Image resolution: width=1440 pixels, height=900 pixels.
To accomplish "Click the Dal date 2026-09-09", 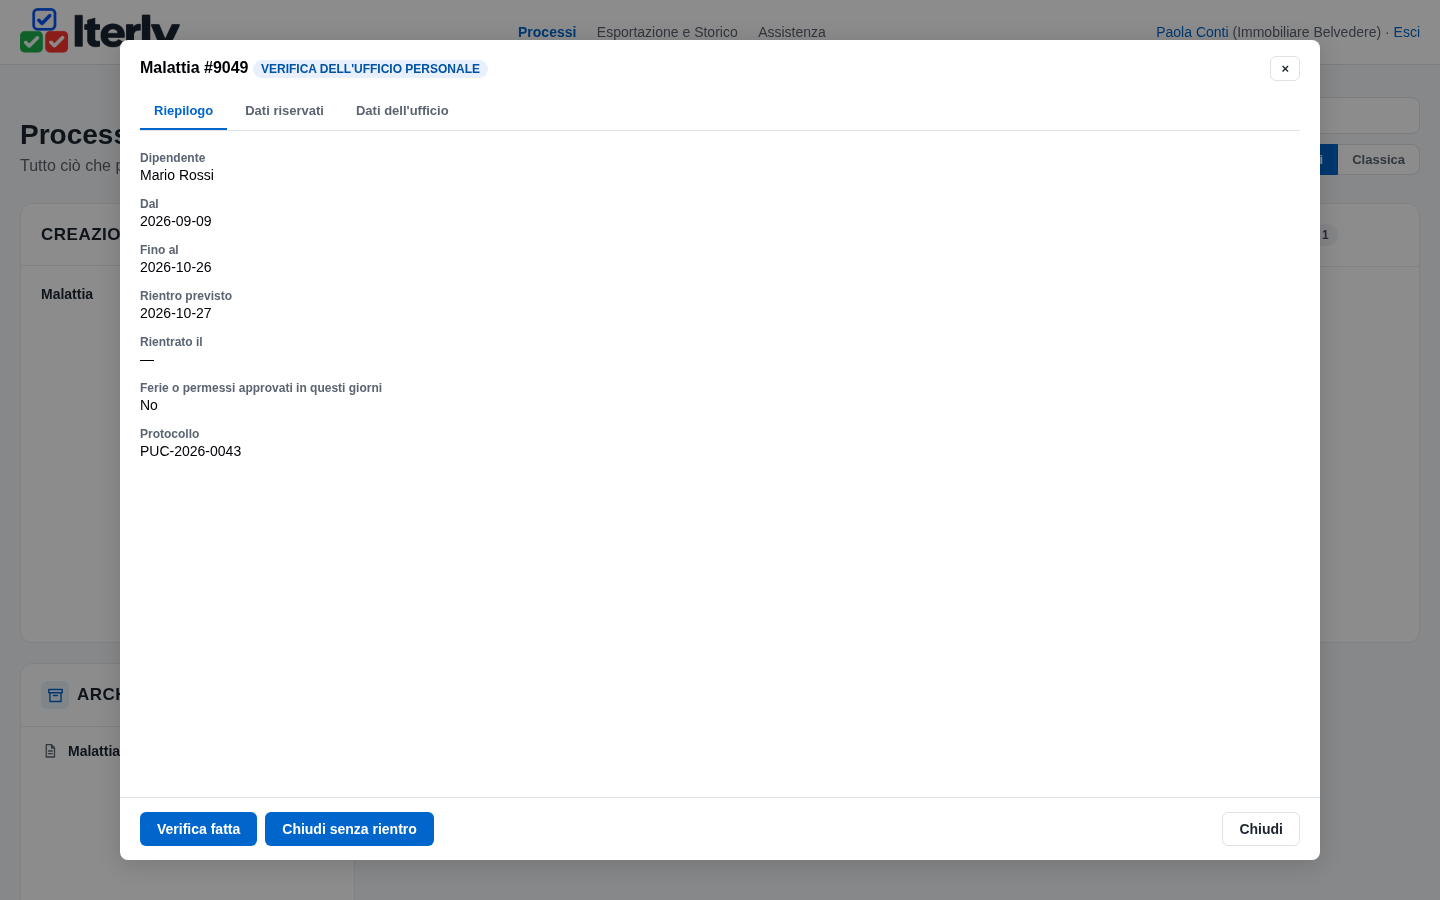I will tap(176, 221).
